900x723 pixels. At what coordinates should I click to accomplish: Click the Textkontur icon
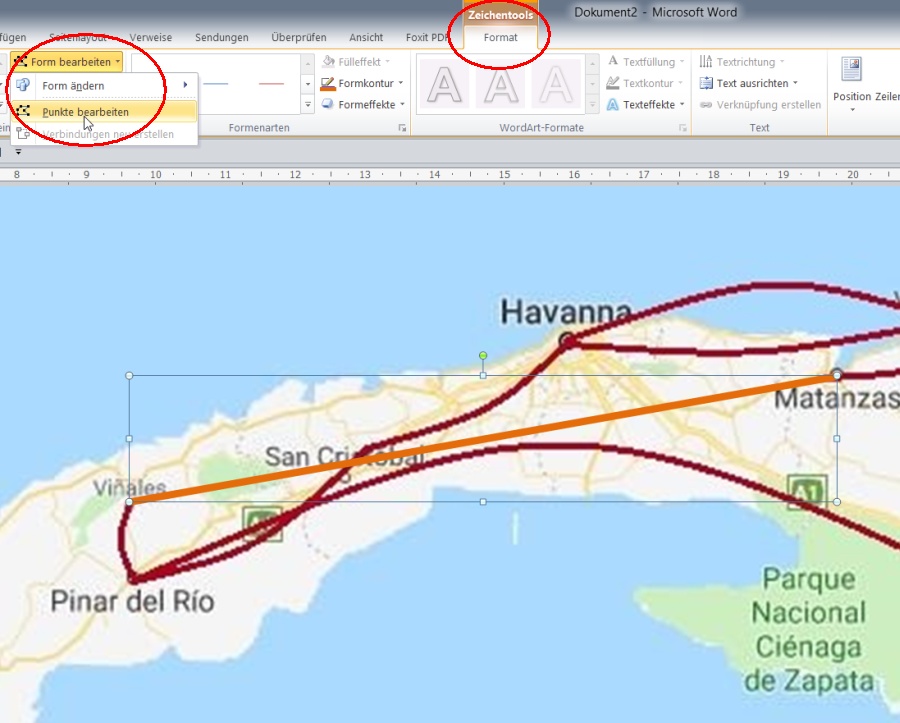613,83
